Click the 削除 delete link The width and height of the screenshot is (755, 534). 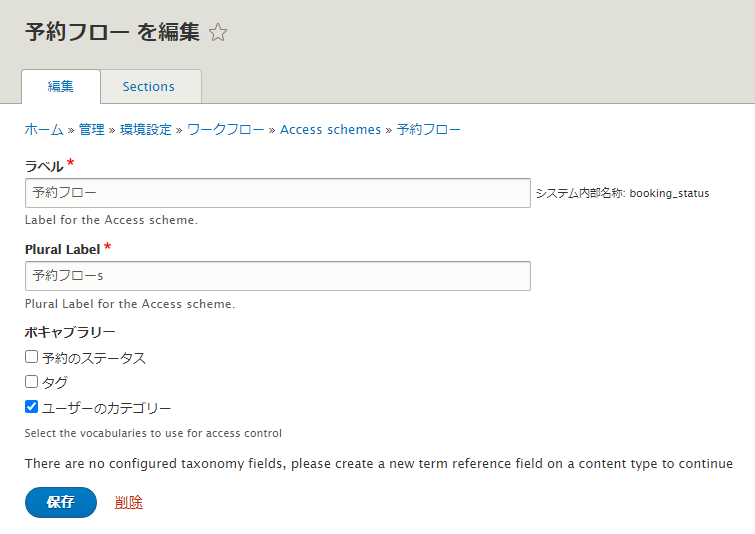coord(129,502)
